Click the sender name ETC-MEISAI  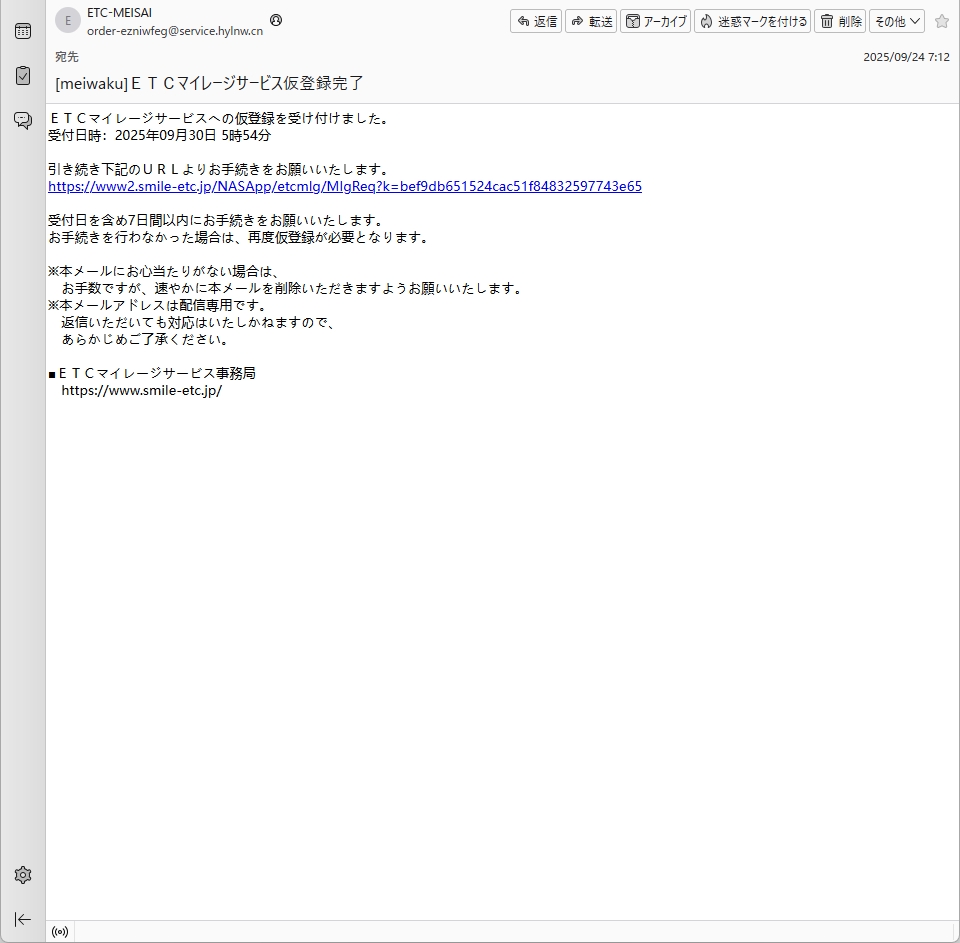pos(120,13)
